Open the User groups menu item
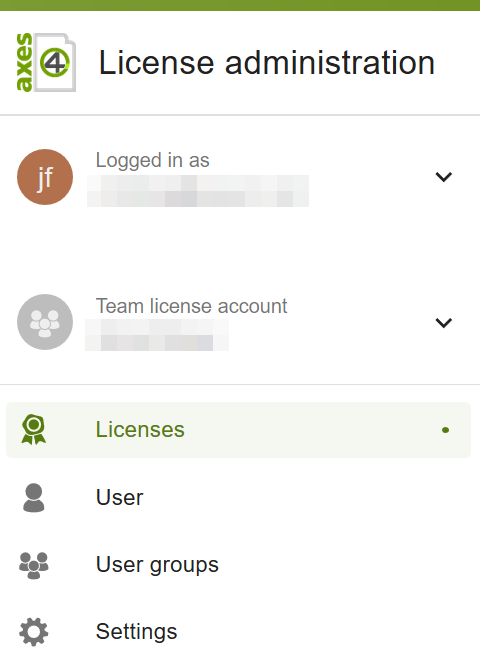Screen dimensions: 480x666 238,565
